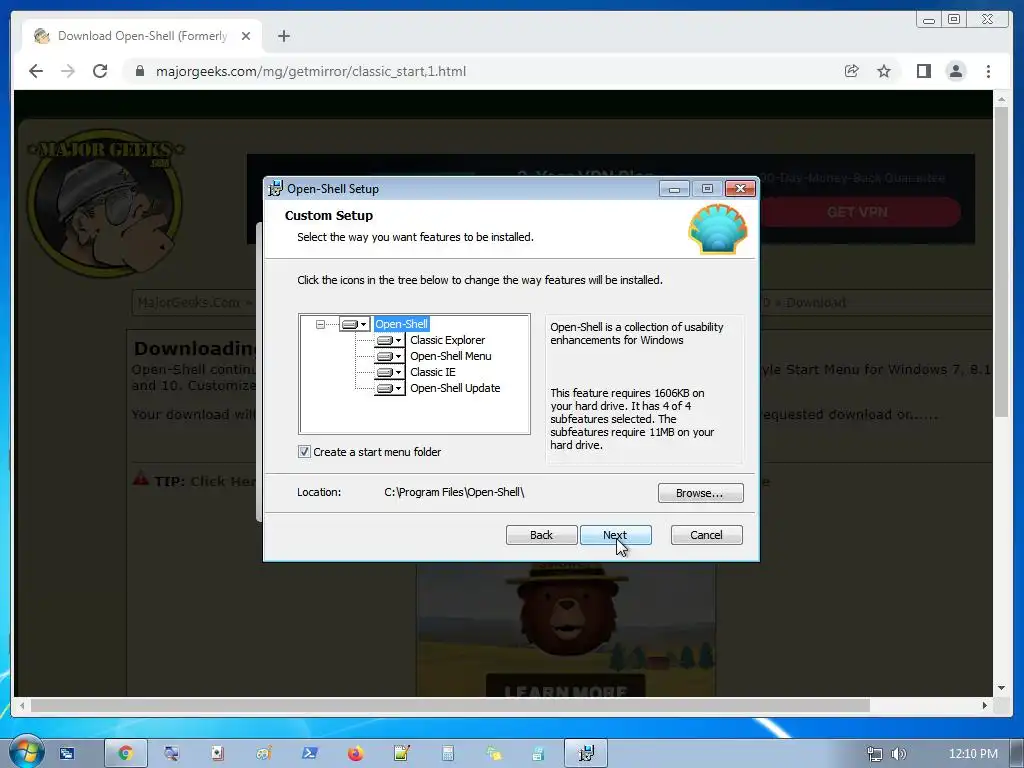
Task: Open Open-Shell Menu feature install dropdown
Action: pyautogui.click(x=390, y=357)
